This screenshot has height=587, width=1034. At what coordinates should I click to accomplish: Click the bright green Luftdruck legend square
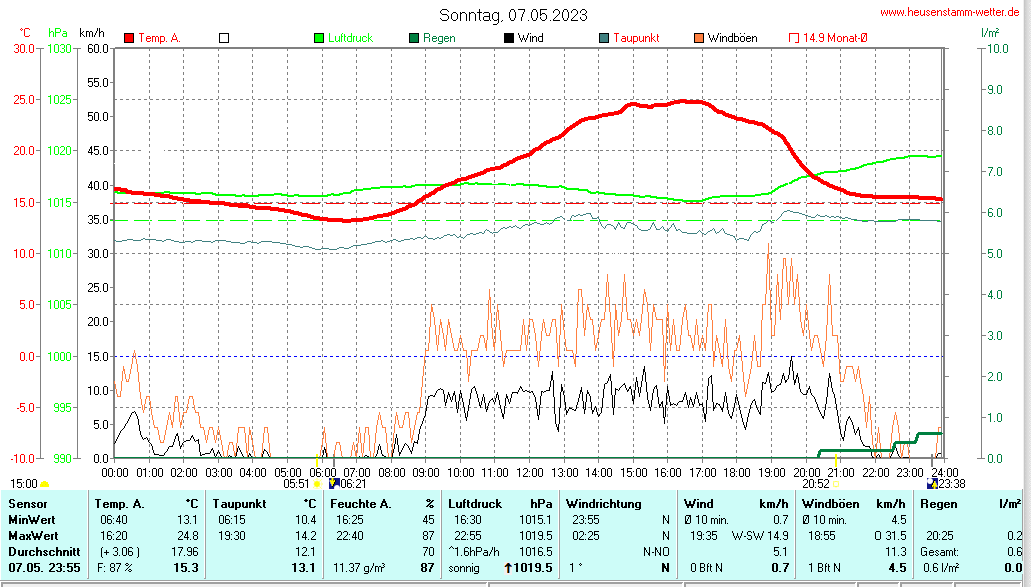(319, 38)
